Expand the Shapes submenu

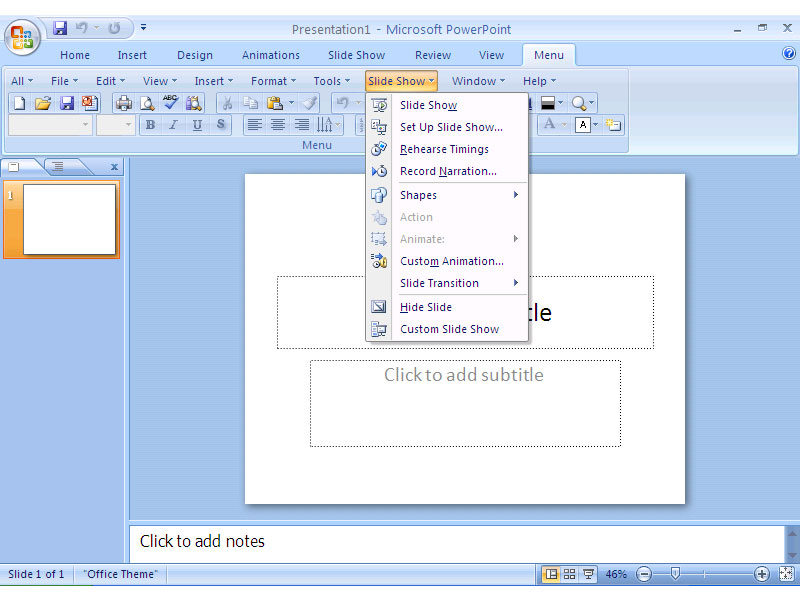pos(430,195)
